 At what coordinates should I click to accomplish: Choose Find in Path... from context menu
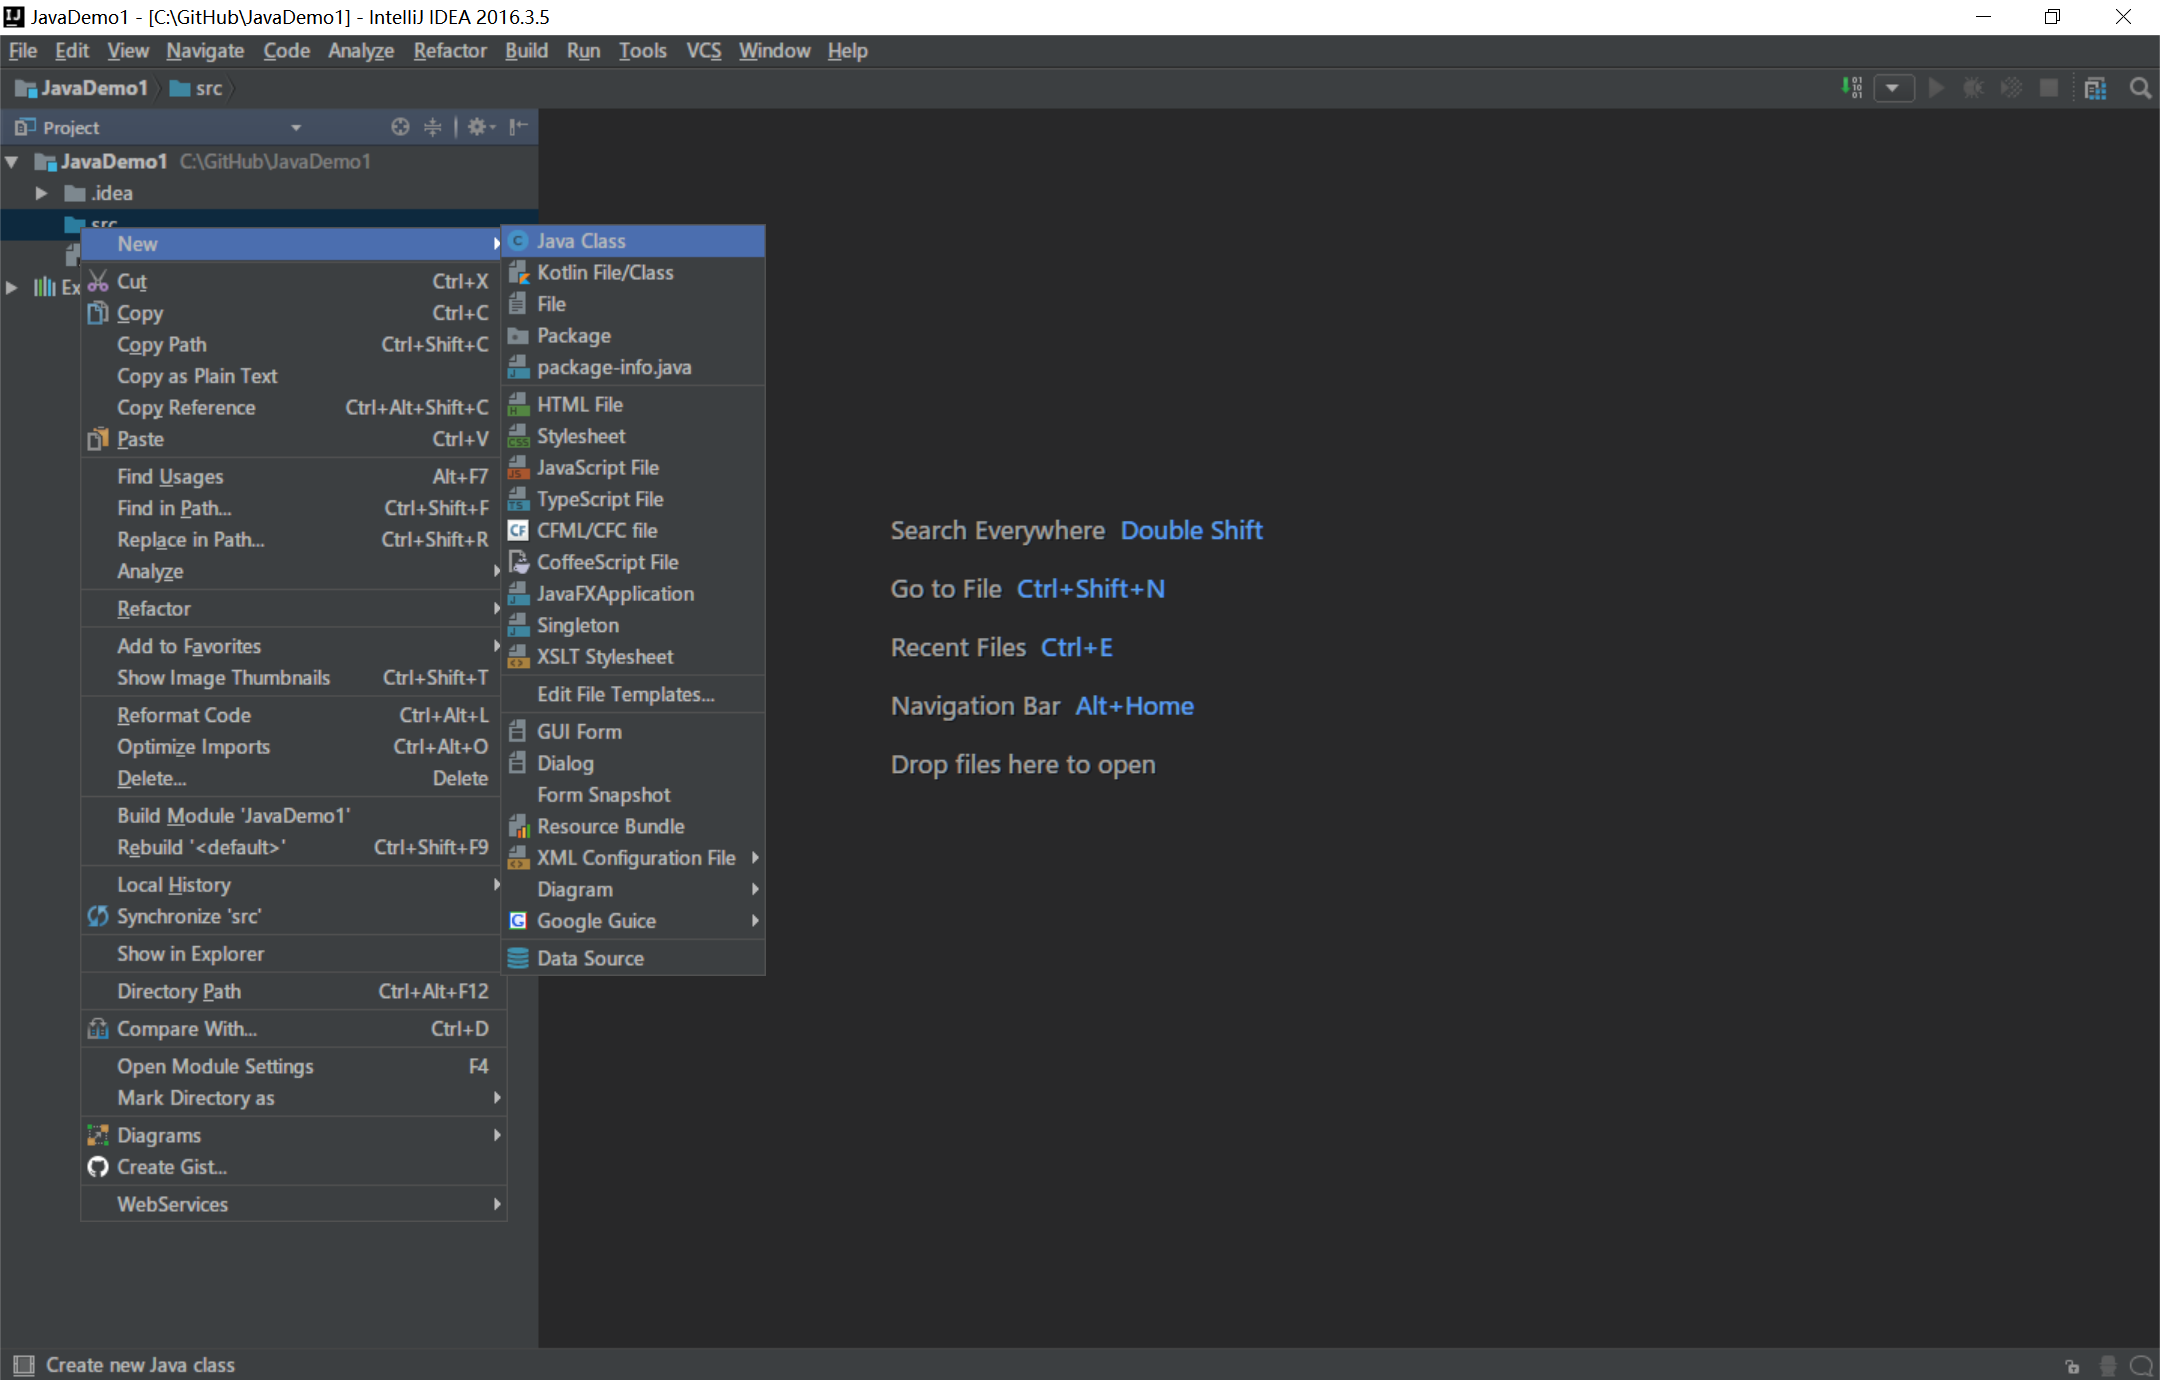[294, 508]
